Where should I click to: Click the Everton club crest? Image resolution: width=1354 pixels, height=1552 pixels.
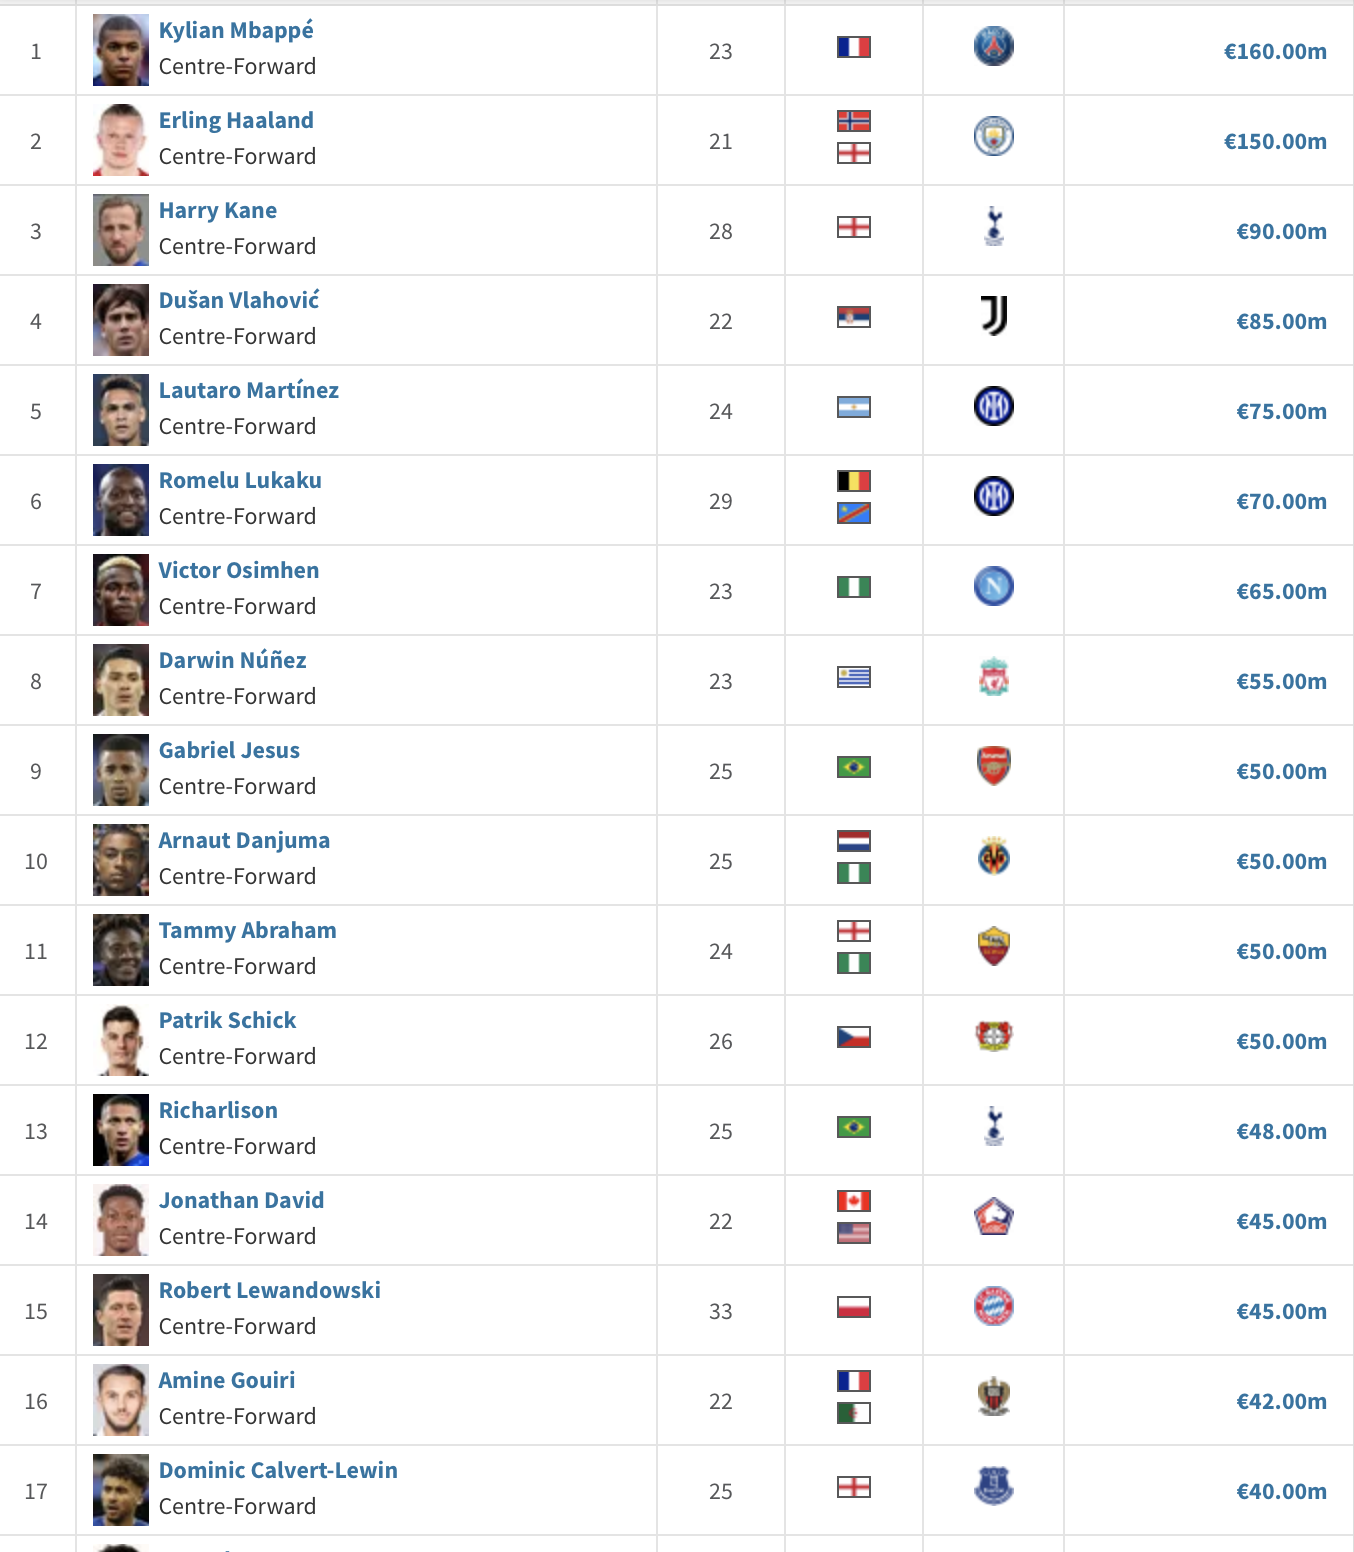coord(993,1486)
